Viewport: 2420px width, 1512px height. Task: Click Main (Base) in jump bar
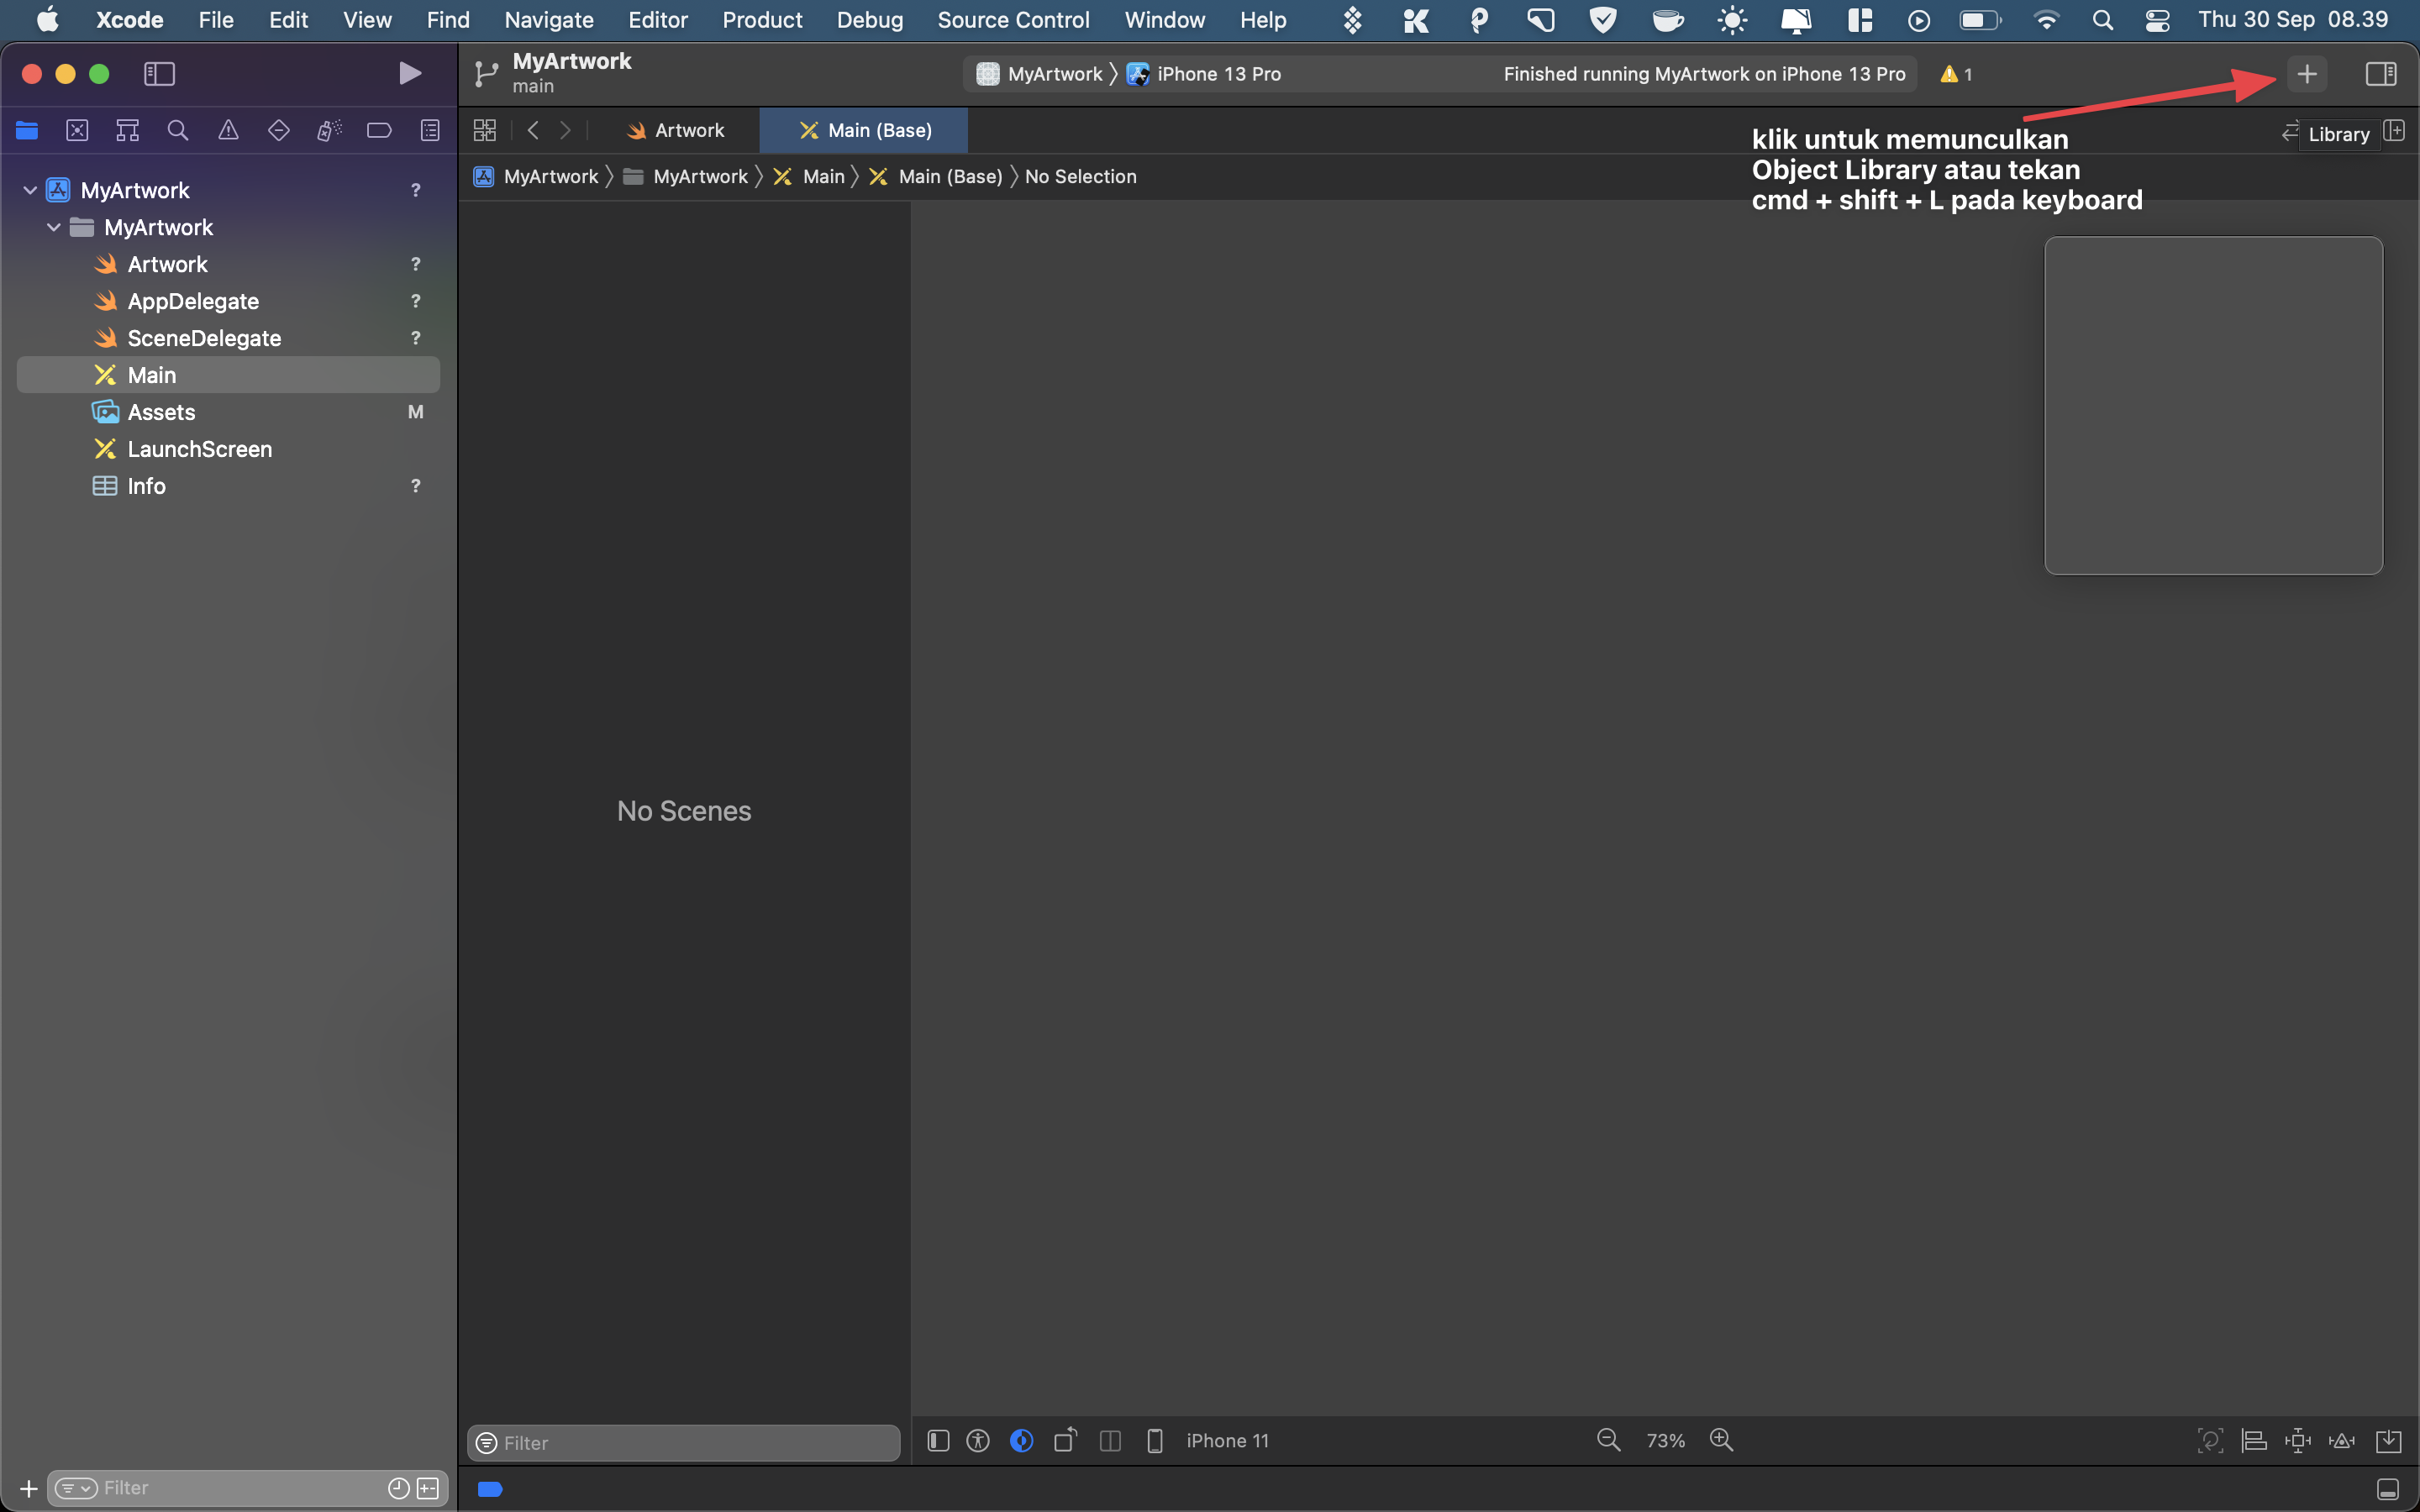936,177
